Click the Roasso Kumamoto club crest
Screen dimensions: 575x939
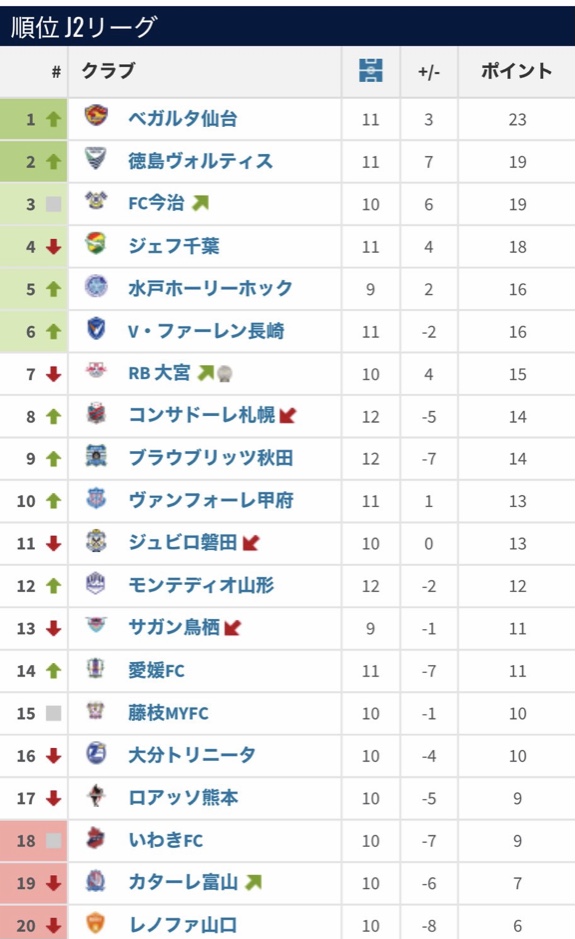(x=96, y=795)
